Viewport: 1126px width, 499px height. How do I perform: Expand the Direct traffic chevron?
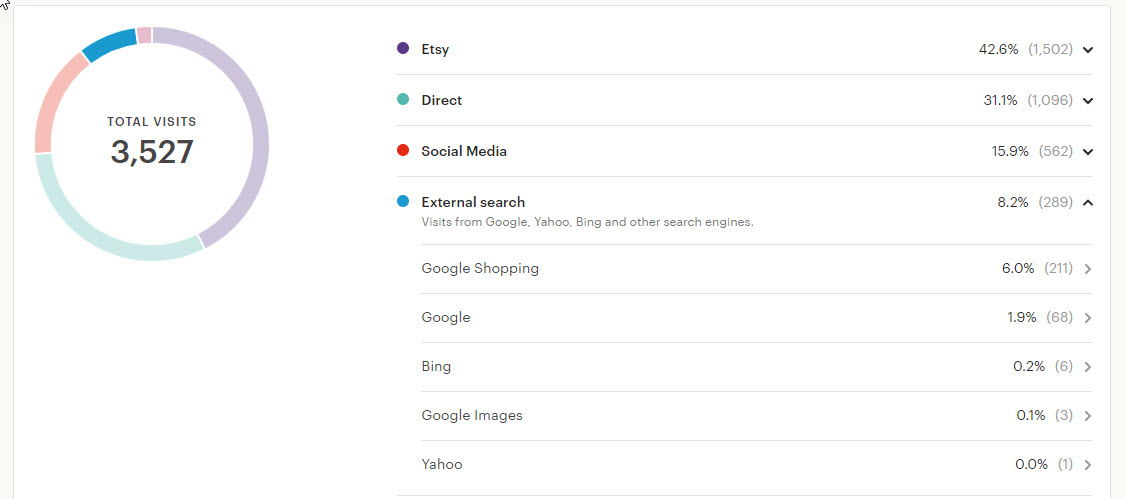tap(1088, 101)
